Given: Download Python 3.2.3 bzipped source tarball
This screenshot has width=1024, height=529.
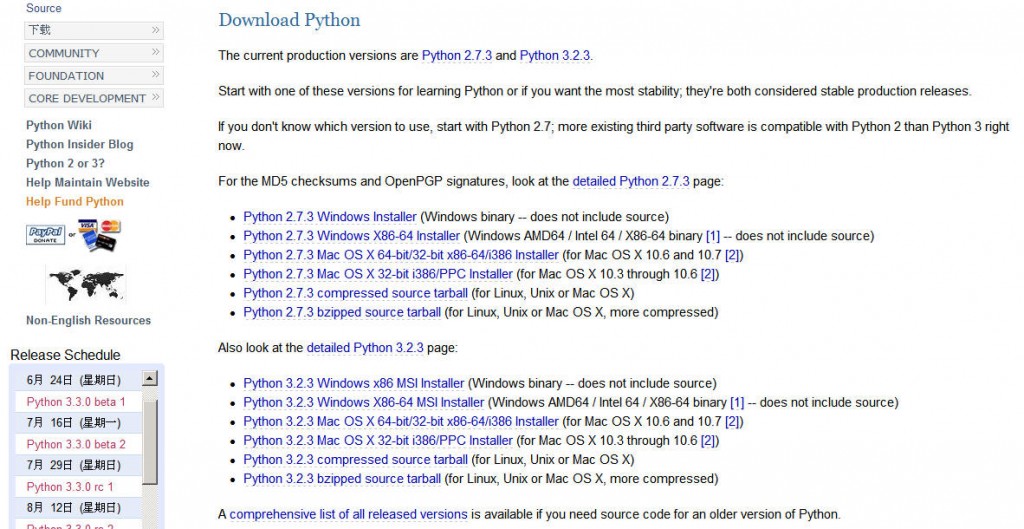Looking at the screenshot, I should point(342,479).
